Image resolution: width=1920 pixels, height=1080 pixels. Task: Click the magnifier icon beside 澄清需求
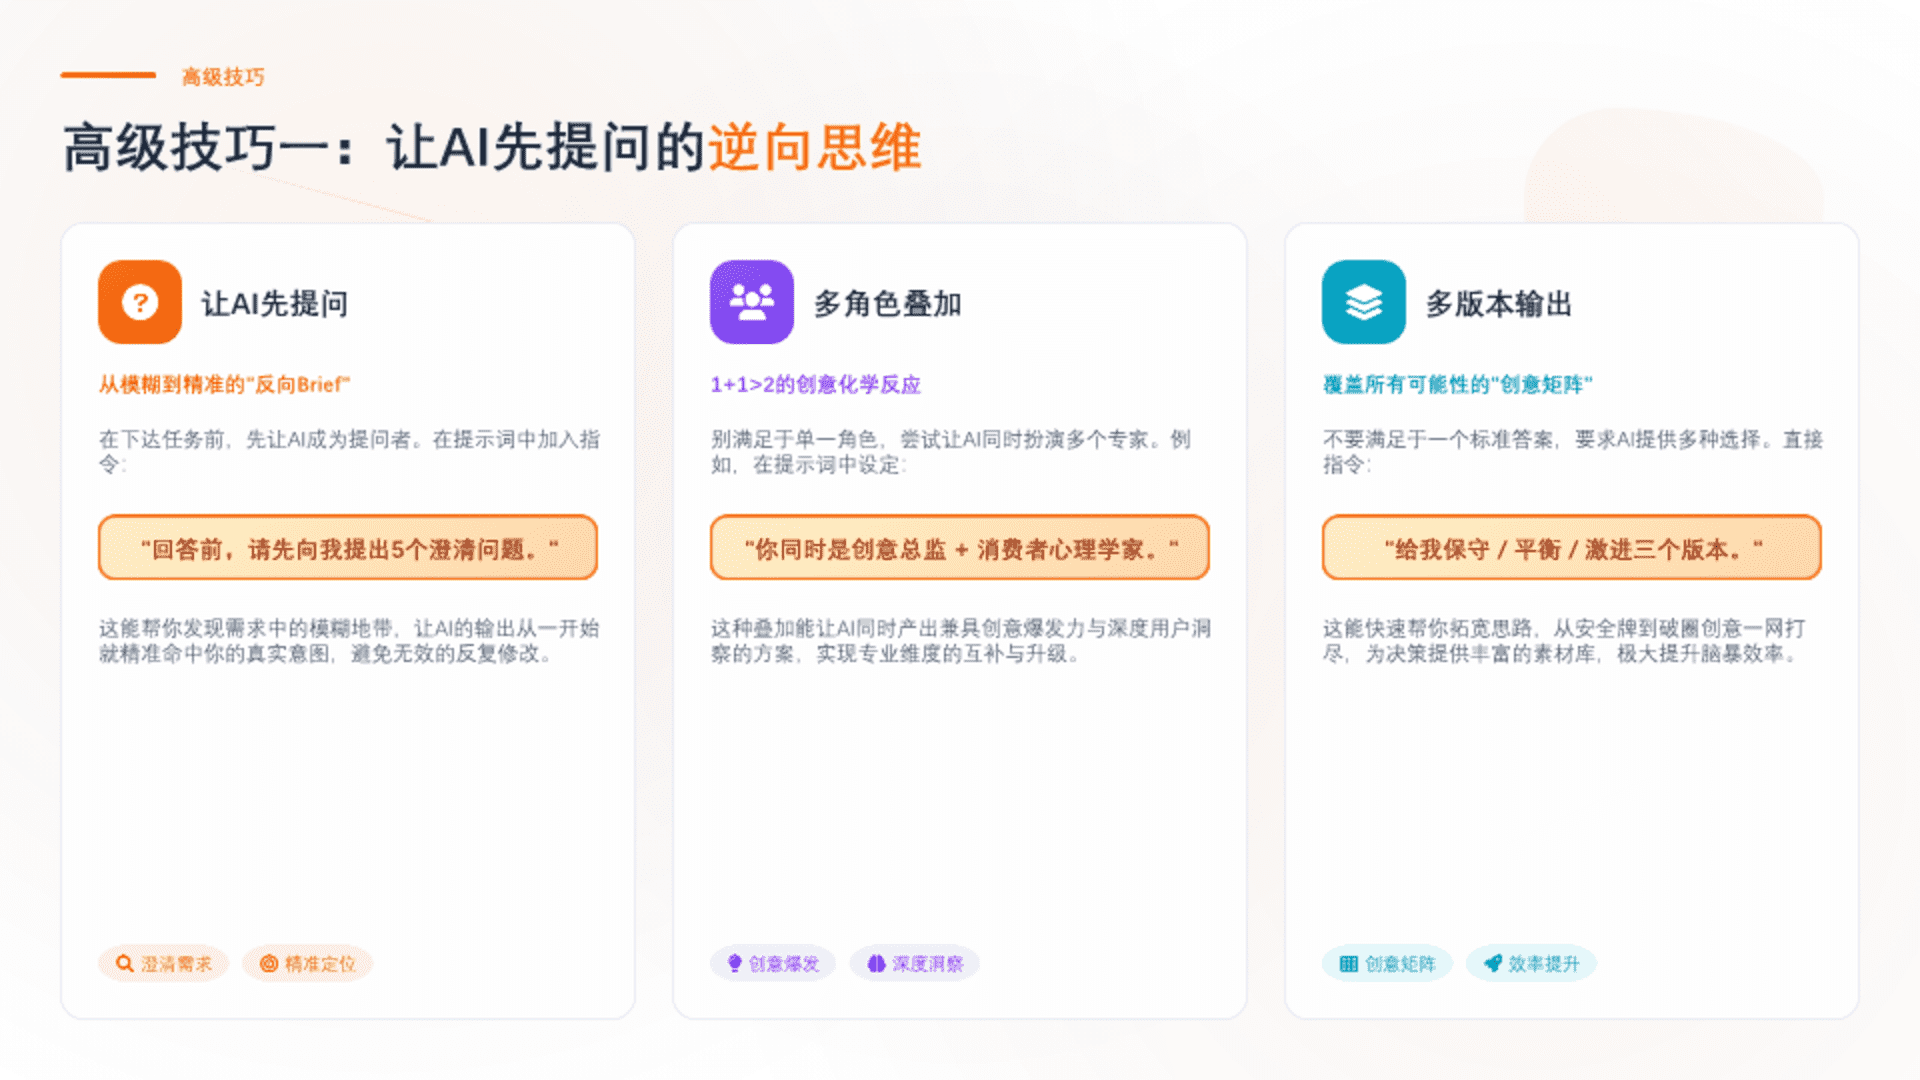(125, 964)
